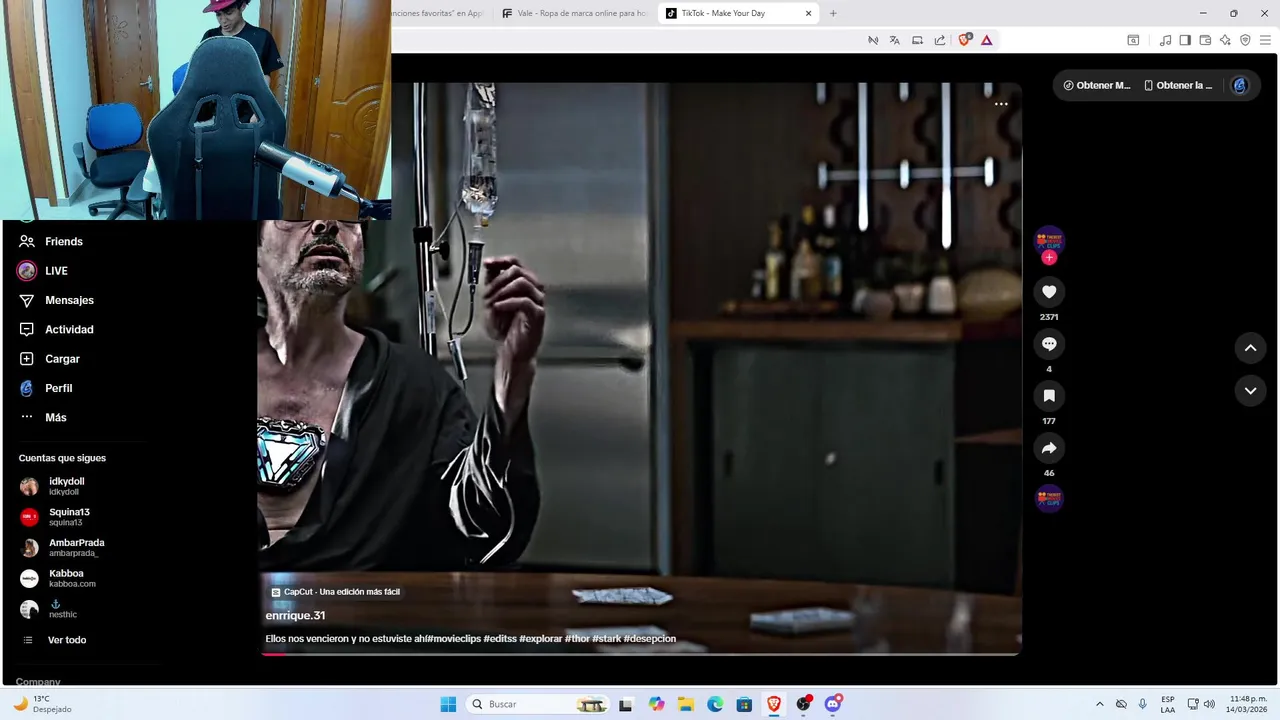Screen dimensions: 1280x720
Task: Click the taskbar Buscar search box
Action: 538,704
